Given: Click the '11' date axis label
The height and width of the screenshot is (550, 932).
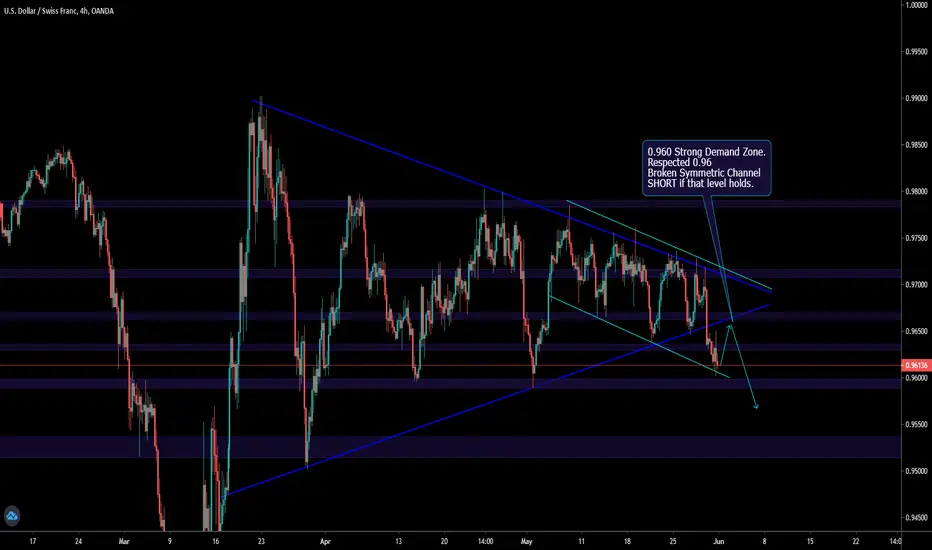Looking at the screenshot, I should coord(581,541).
